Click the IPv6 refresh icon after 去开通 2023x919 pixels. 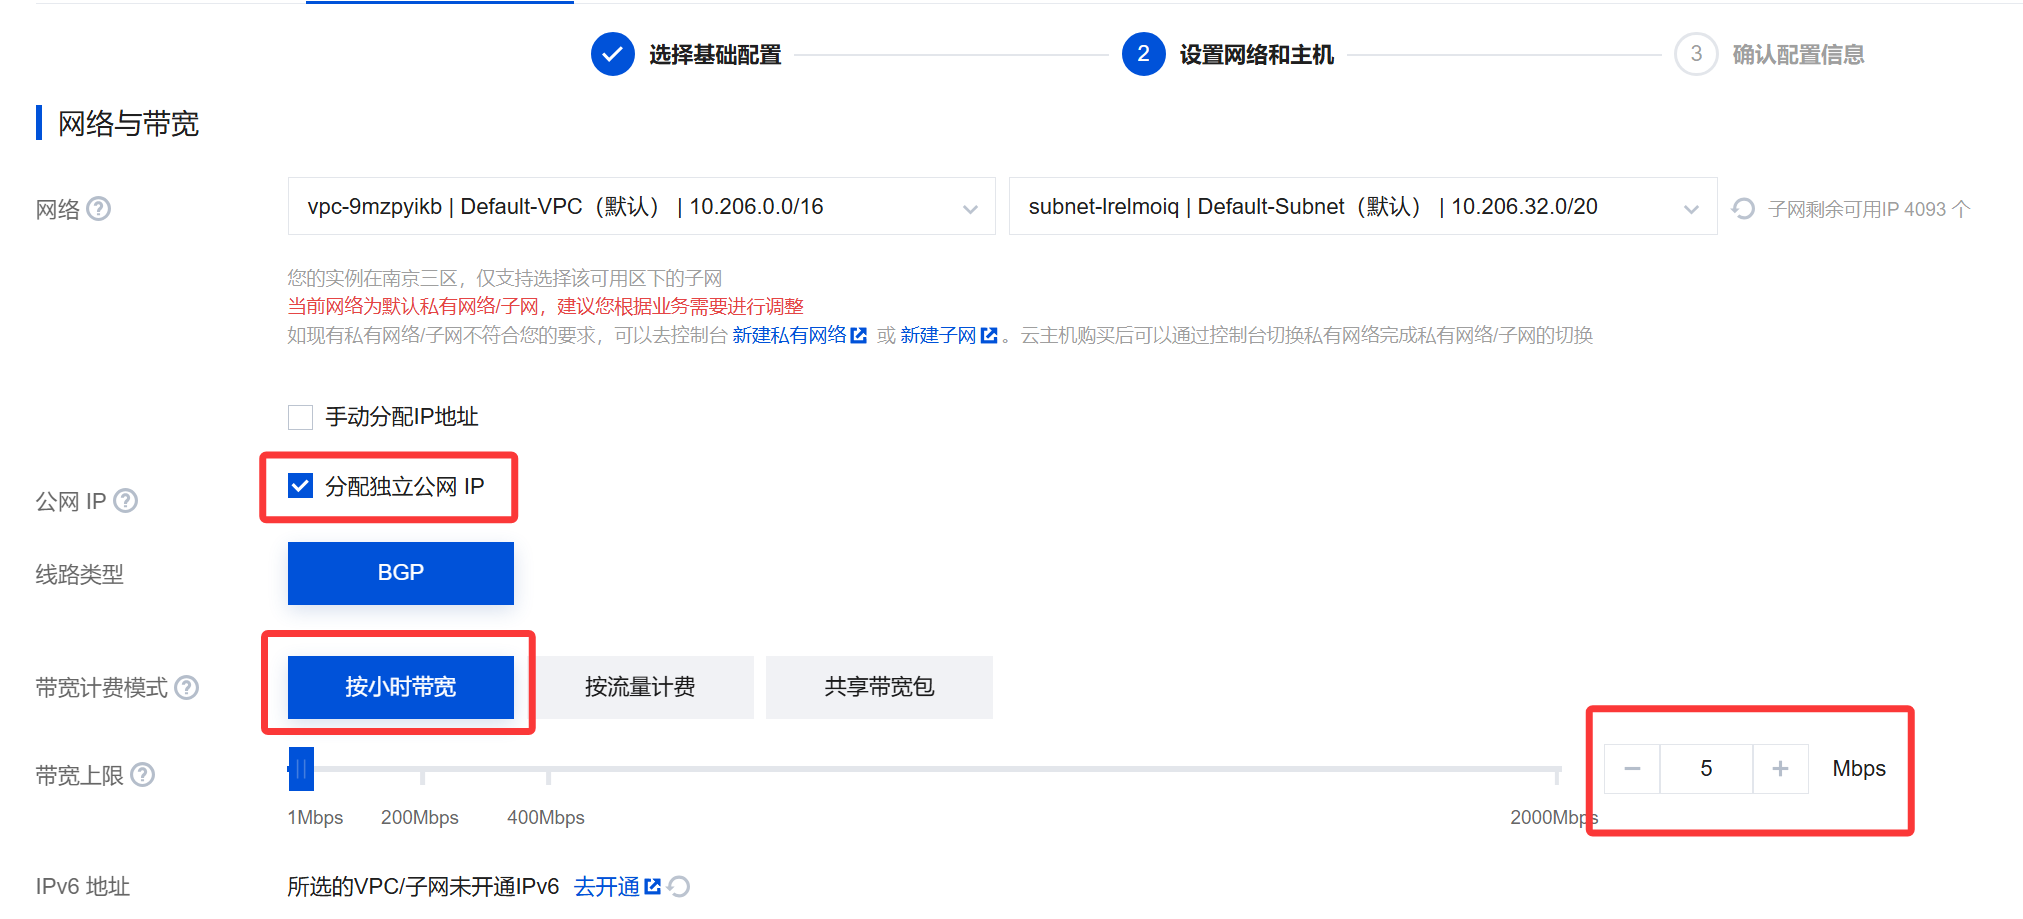point(679,886)
